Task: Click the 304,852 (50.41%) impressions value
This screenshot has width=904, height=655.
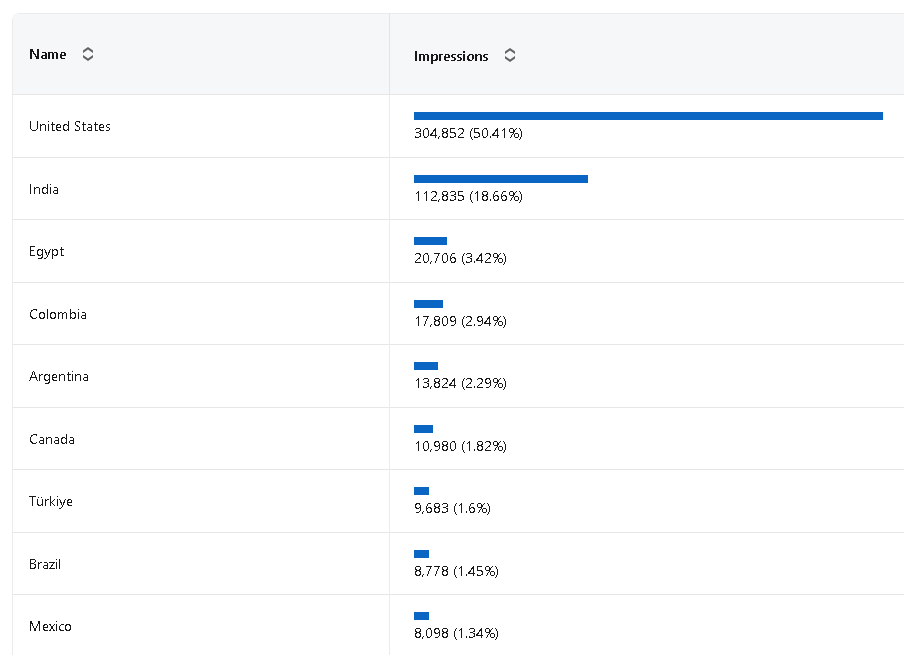Action: click(x=468, y=134)
